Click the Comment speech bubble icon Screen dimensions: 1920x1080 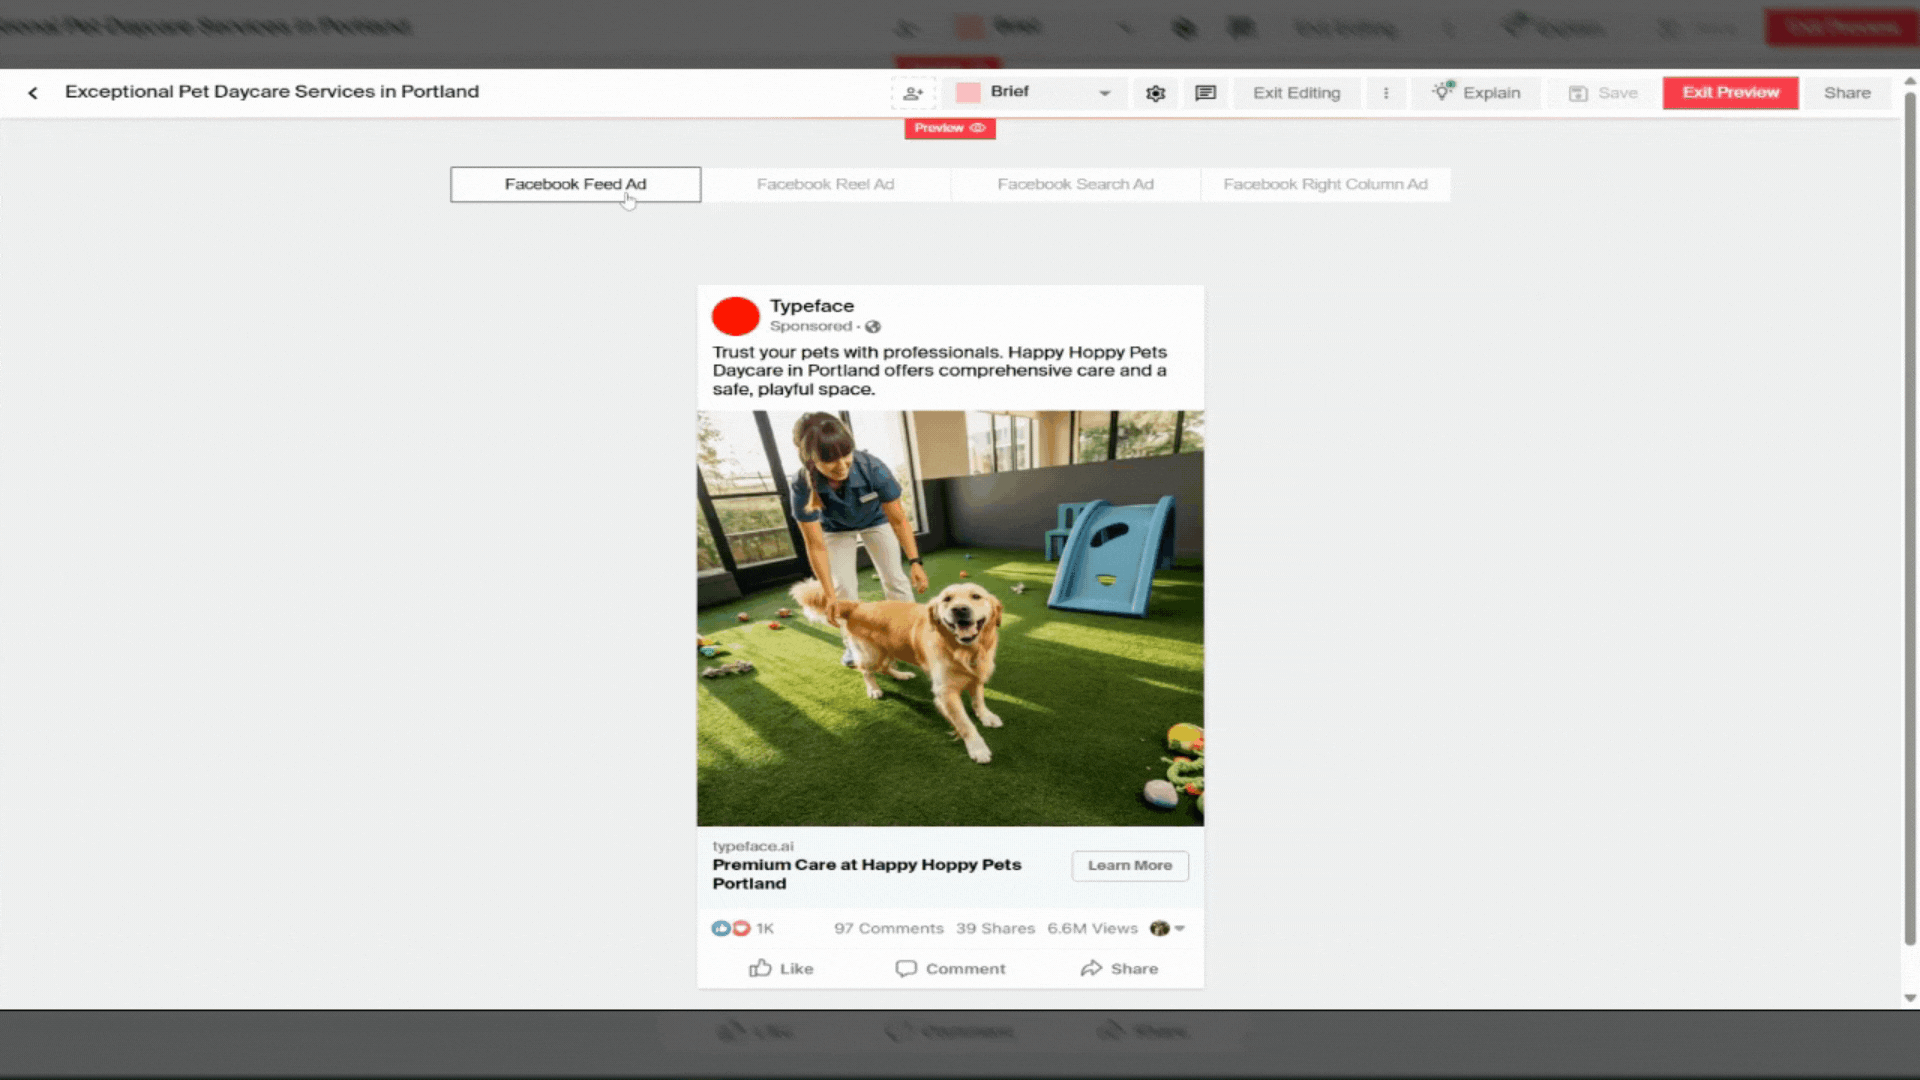905,968
